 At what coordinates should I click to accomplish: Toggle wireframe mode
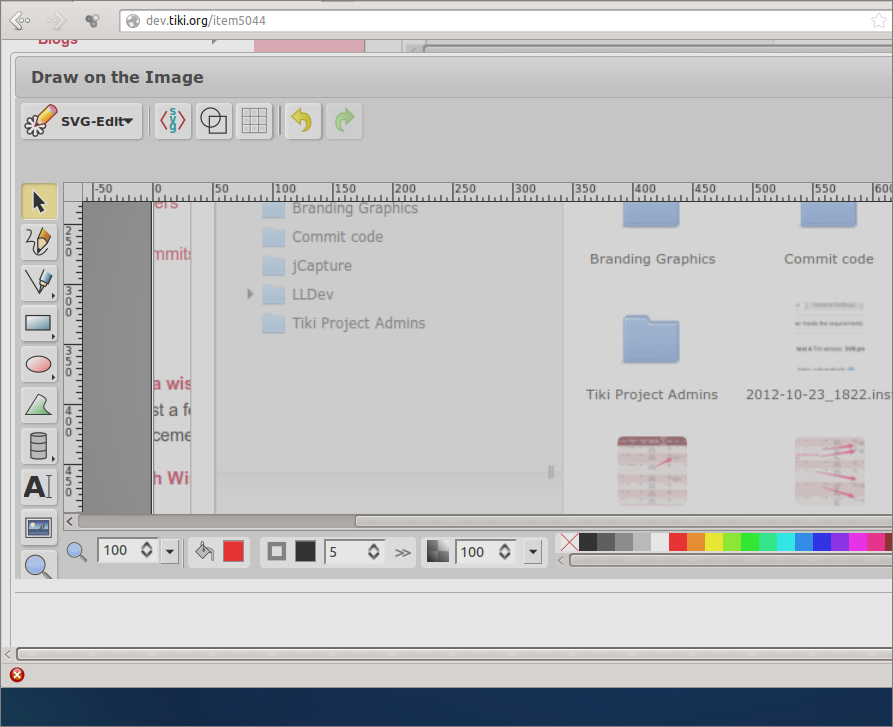pos(214,121)
